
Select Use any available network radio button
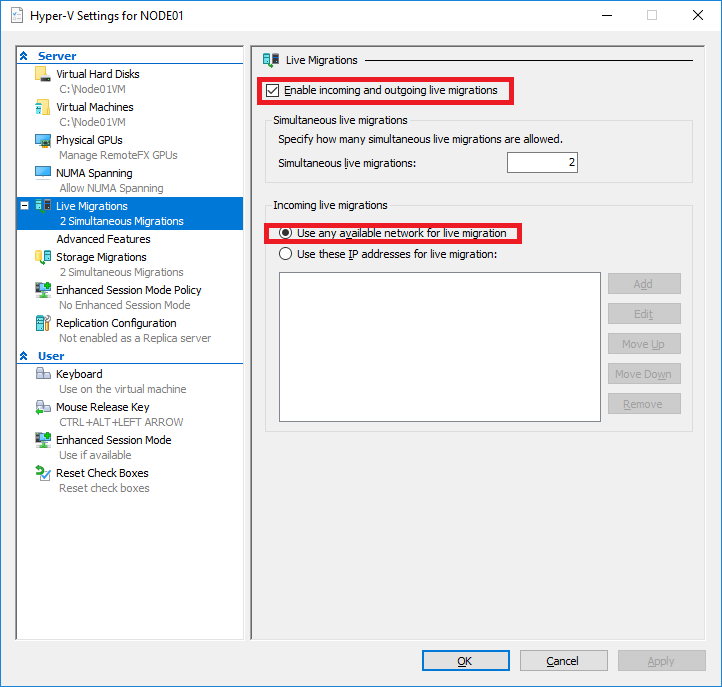pyautogui.click(x=285, y=233)
